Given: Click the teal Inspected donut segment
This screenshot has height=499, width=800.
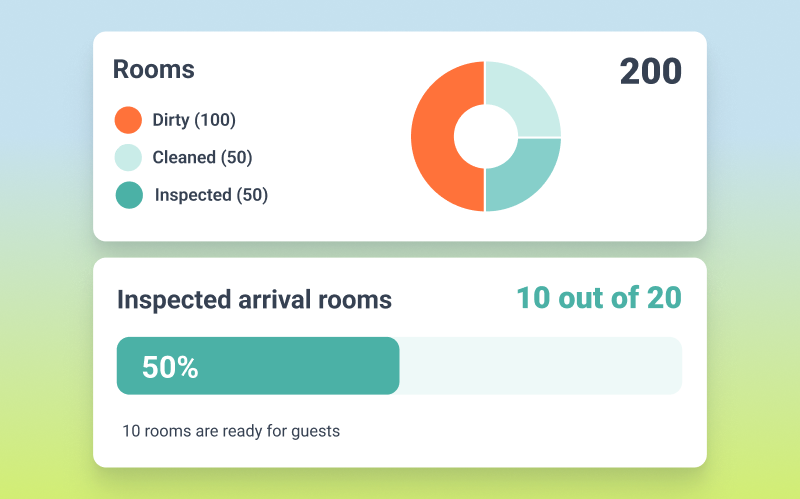Looking at the screenshot, I should [x=523, y=174].
